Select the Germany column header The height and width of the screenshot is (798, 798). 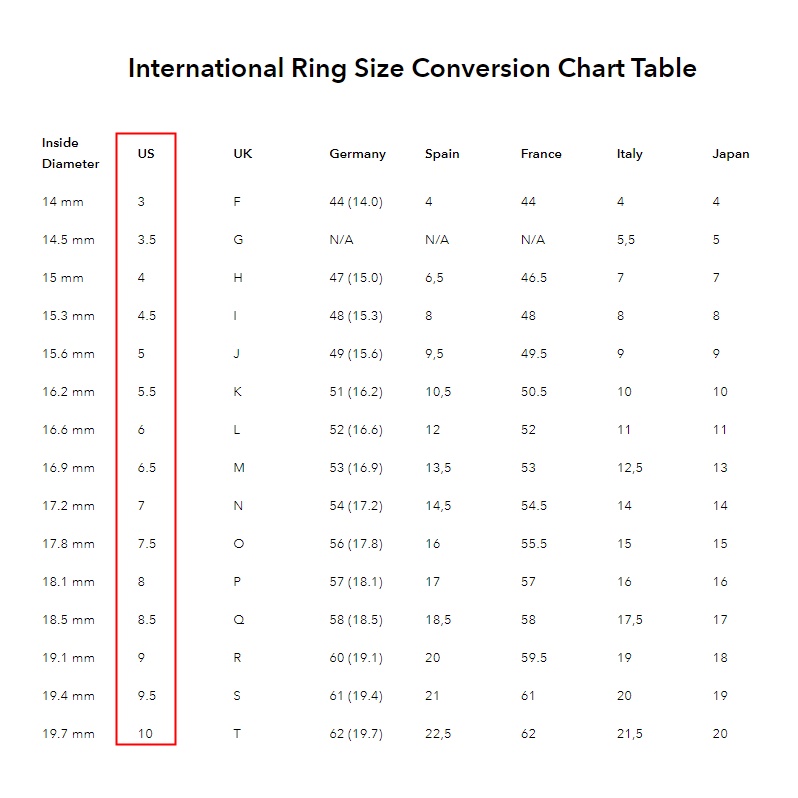tap(357, 154)
